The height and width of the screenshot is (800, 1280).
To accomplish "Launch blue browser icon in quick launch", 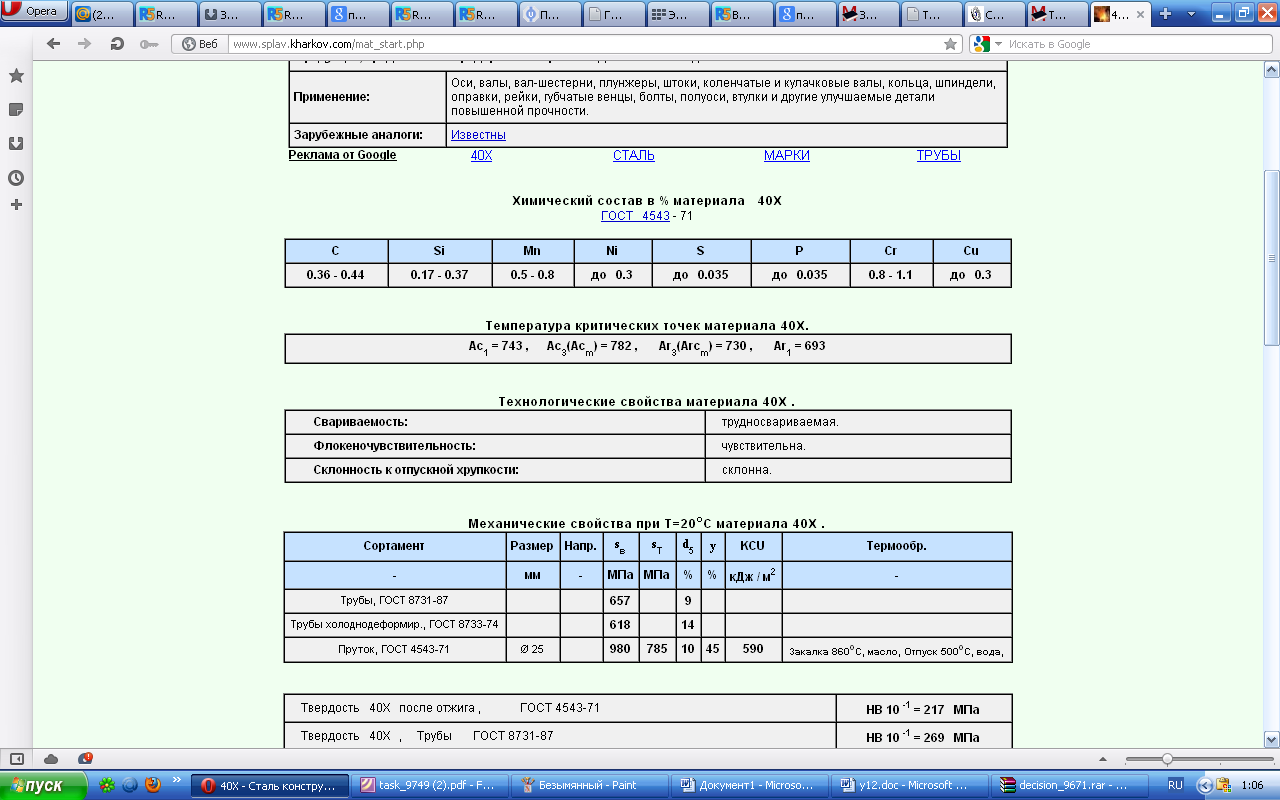I will (x=130, y=786).
